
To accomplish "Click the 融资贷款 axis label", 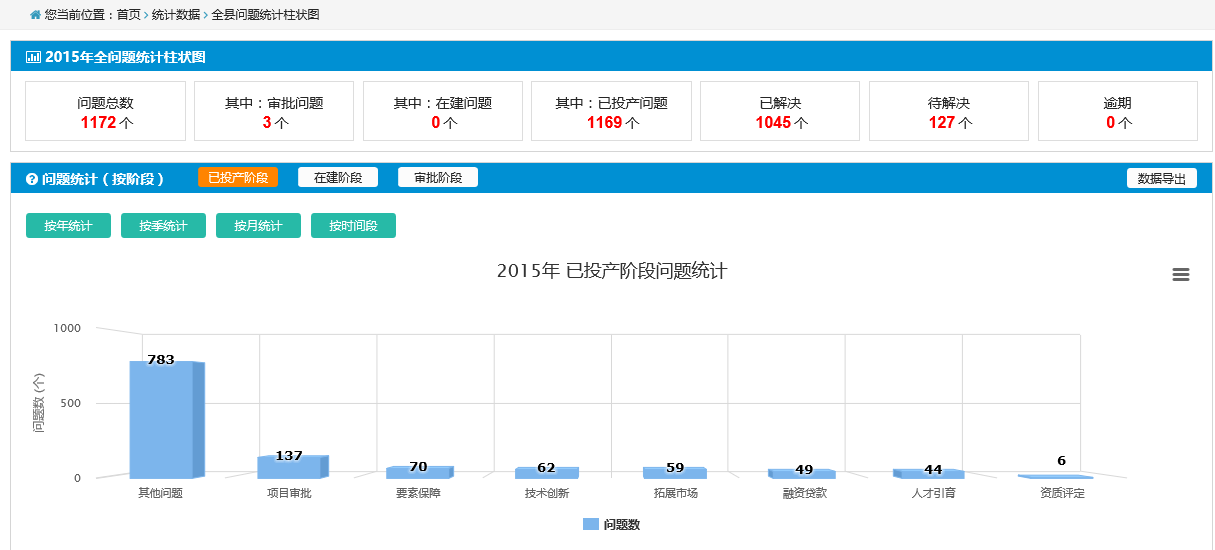I will click(805, 493).
